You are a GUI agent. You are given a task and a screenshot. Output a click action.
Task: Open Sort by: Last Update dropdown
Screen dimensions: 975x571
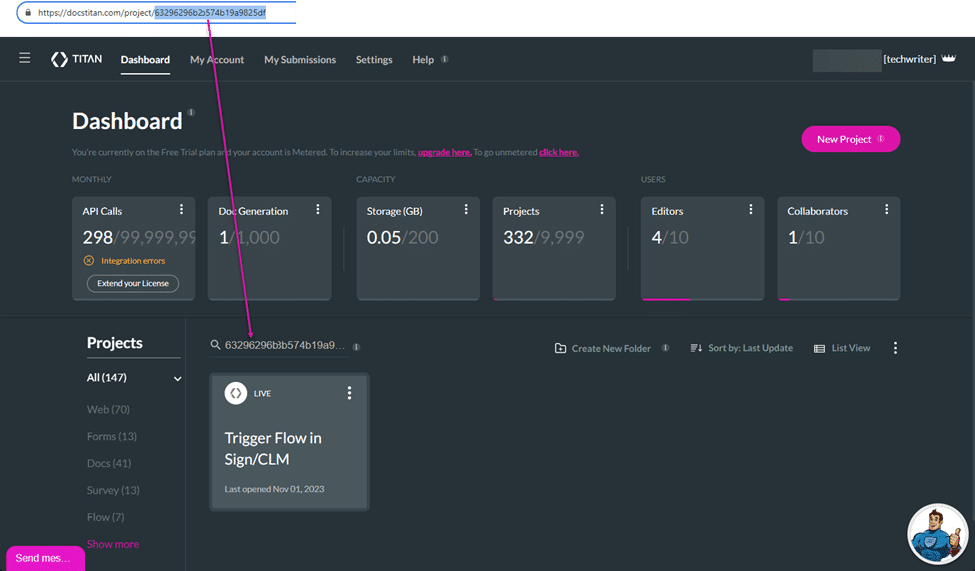[x=741, y=348]
